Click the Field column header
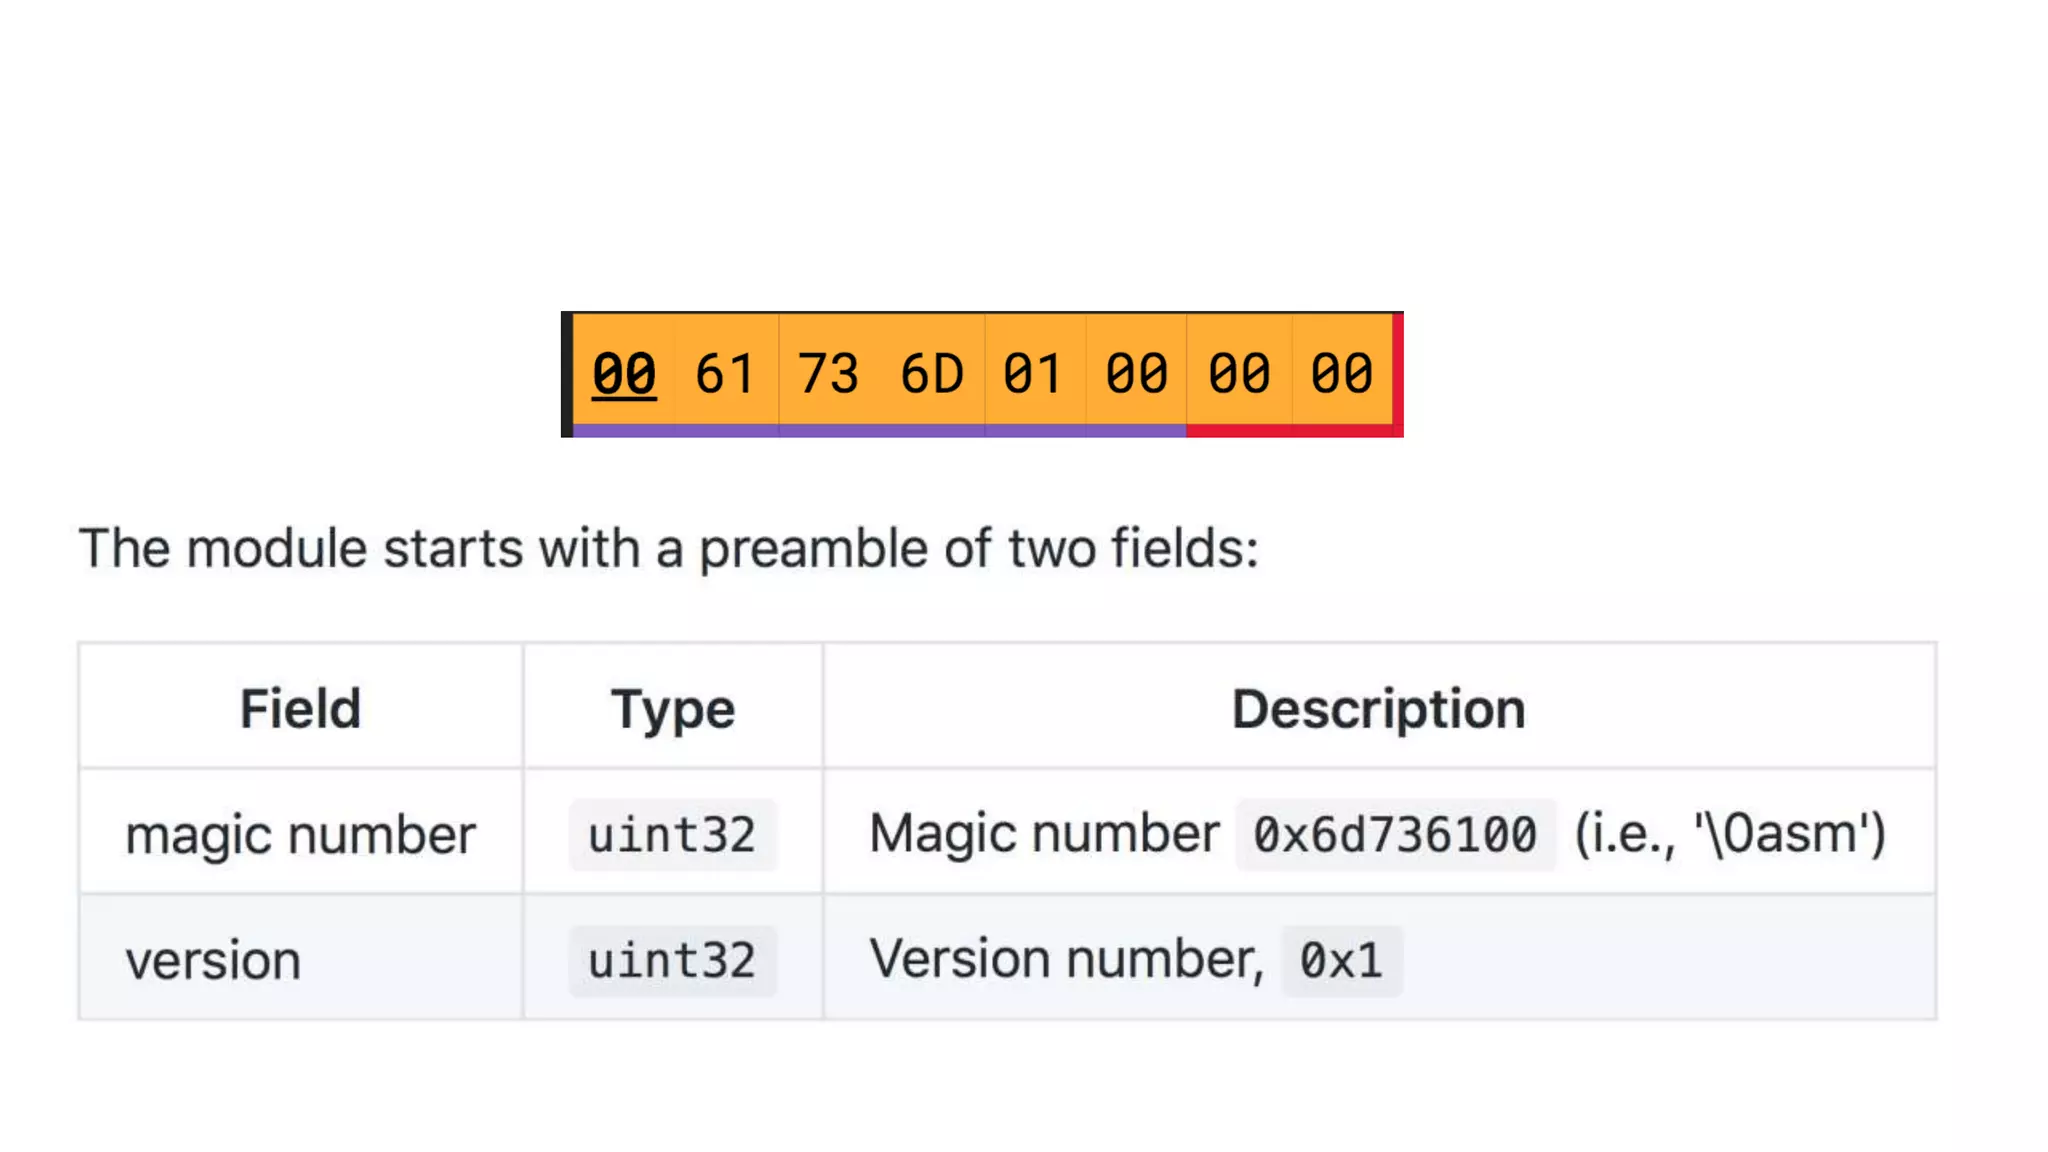Screen dimensions: 2048x1152 300,709
